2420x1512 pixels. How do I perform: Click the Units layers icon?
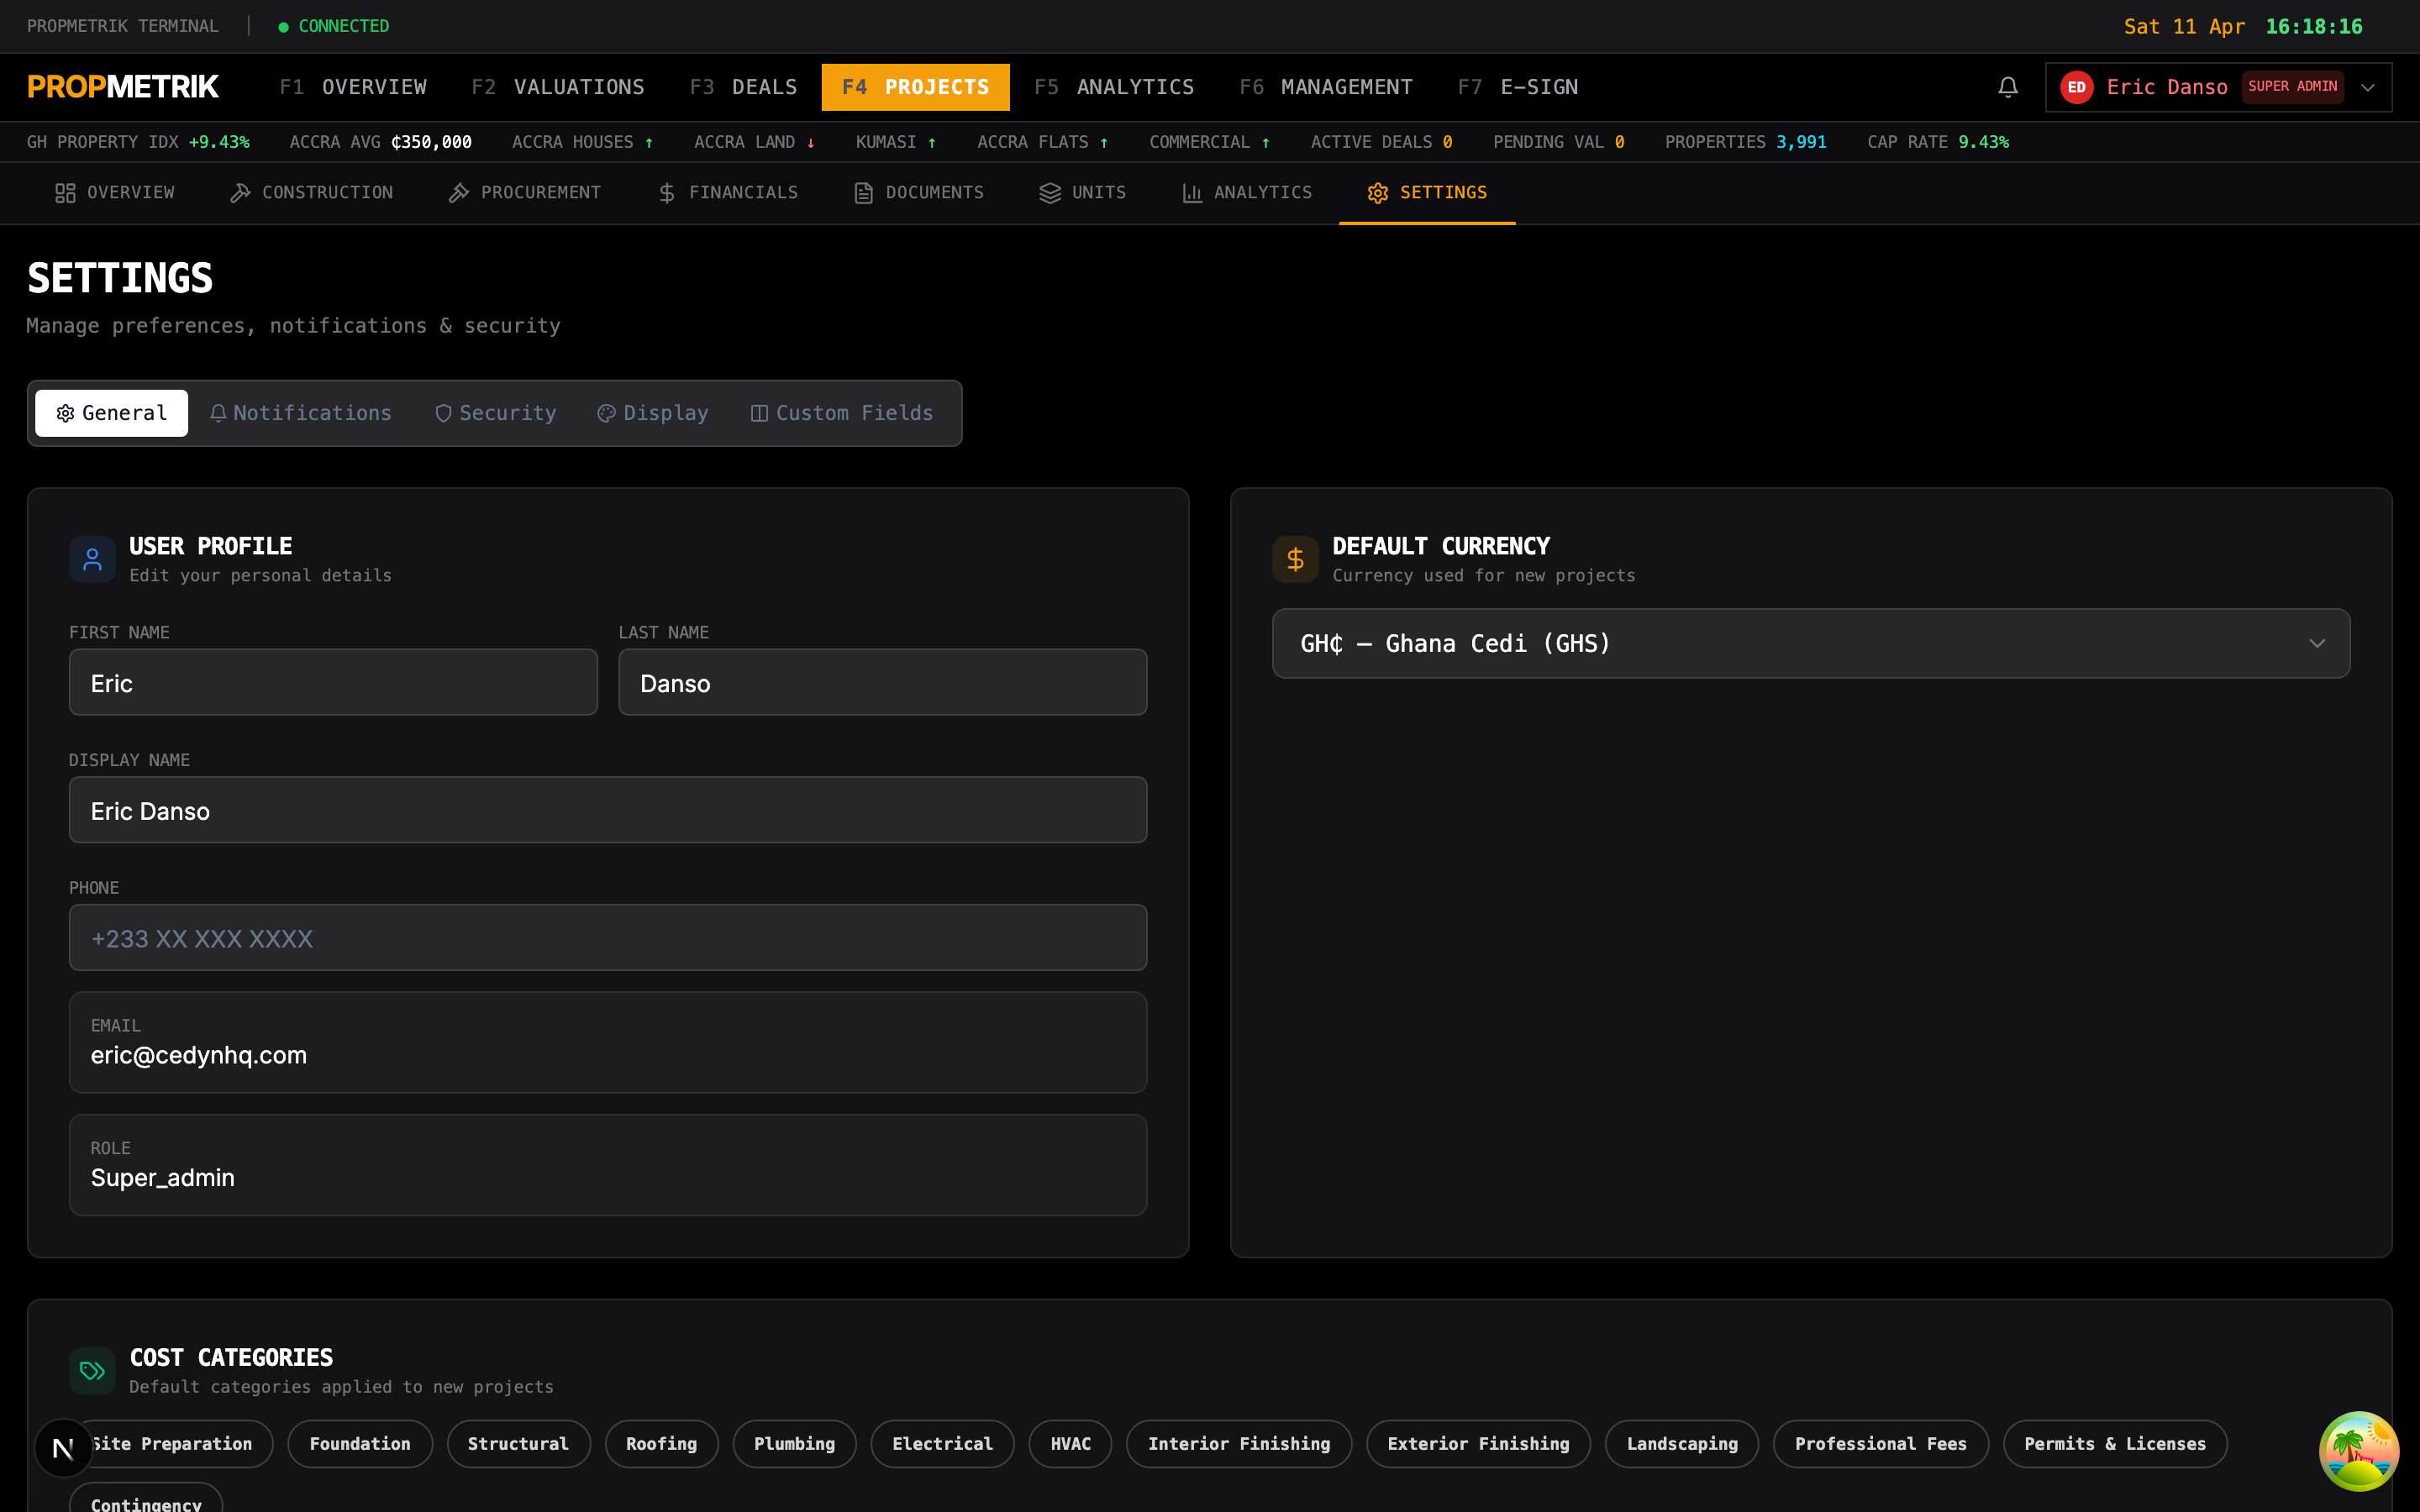(1050, 193)
